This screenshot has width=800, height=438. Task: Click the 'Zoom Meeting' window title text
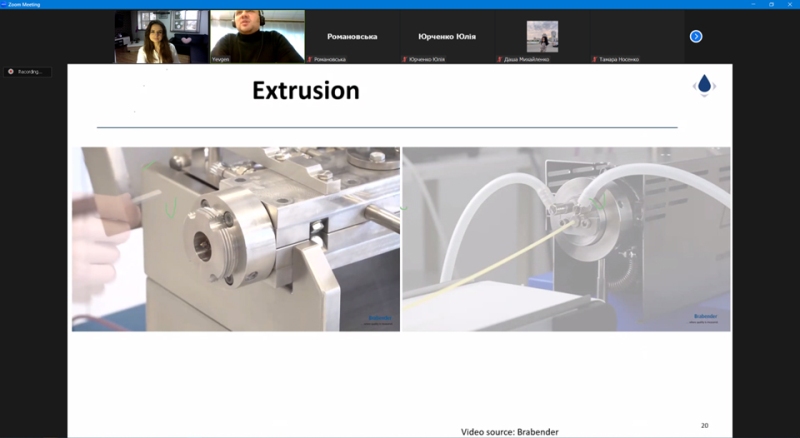tap(24, 5)
